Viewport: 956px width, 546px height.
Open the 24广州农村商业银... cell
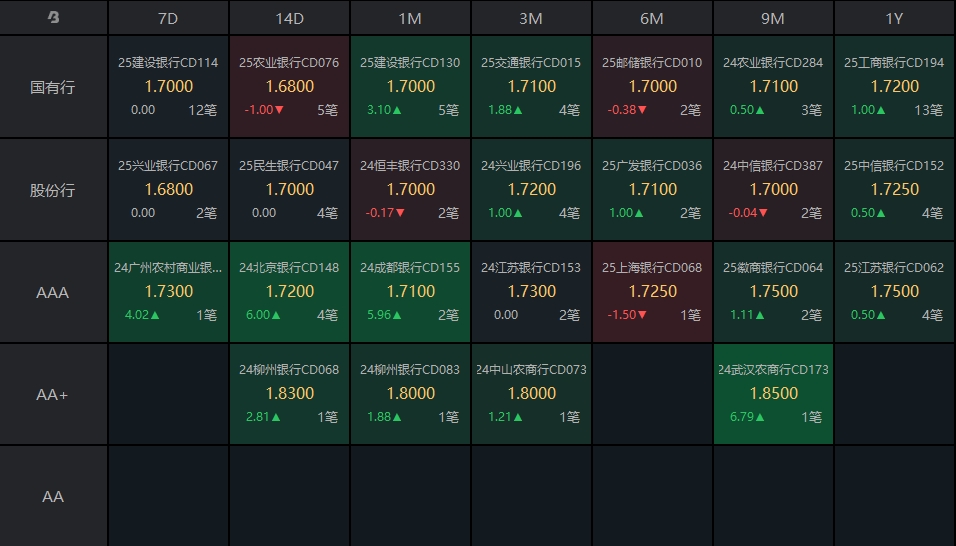168,292
